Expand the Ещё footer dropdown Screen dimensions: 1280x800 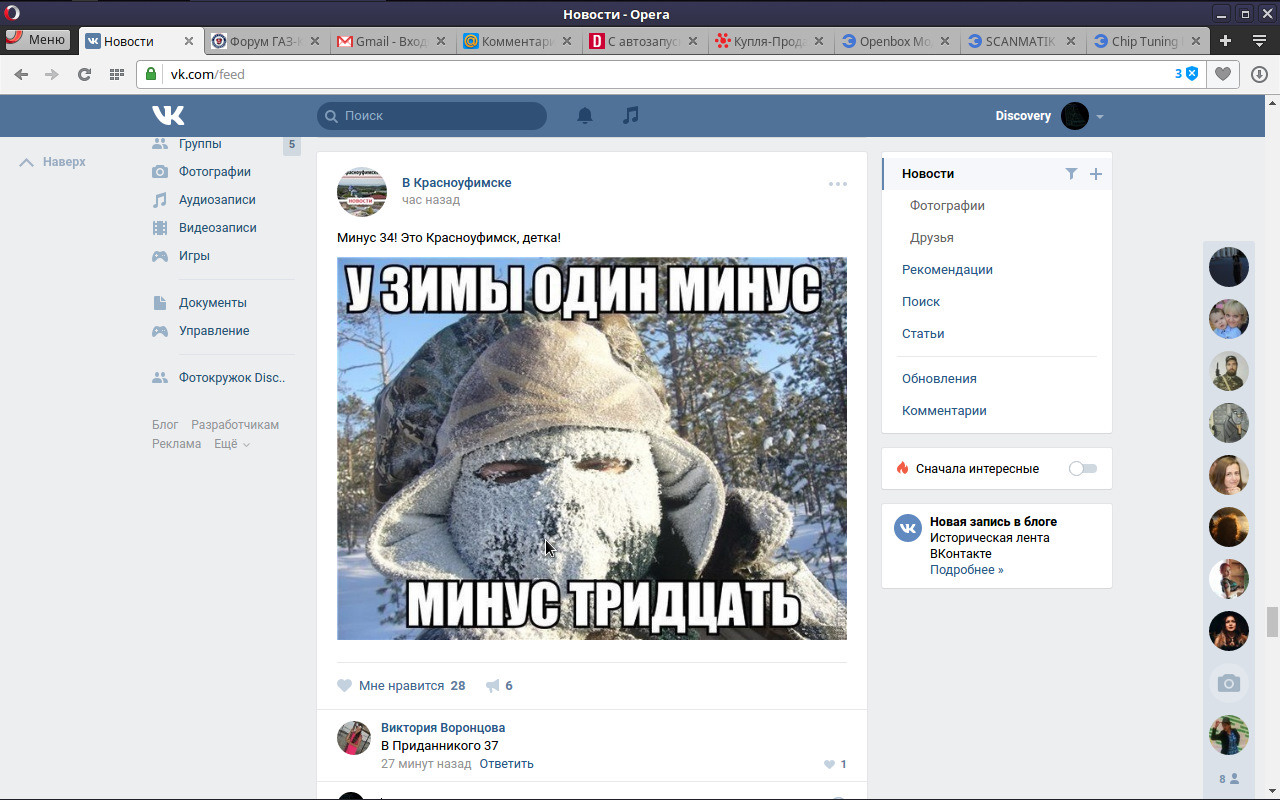tap(232, 444)
